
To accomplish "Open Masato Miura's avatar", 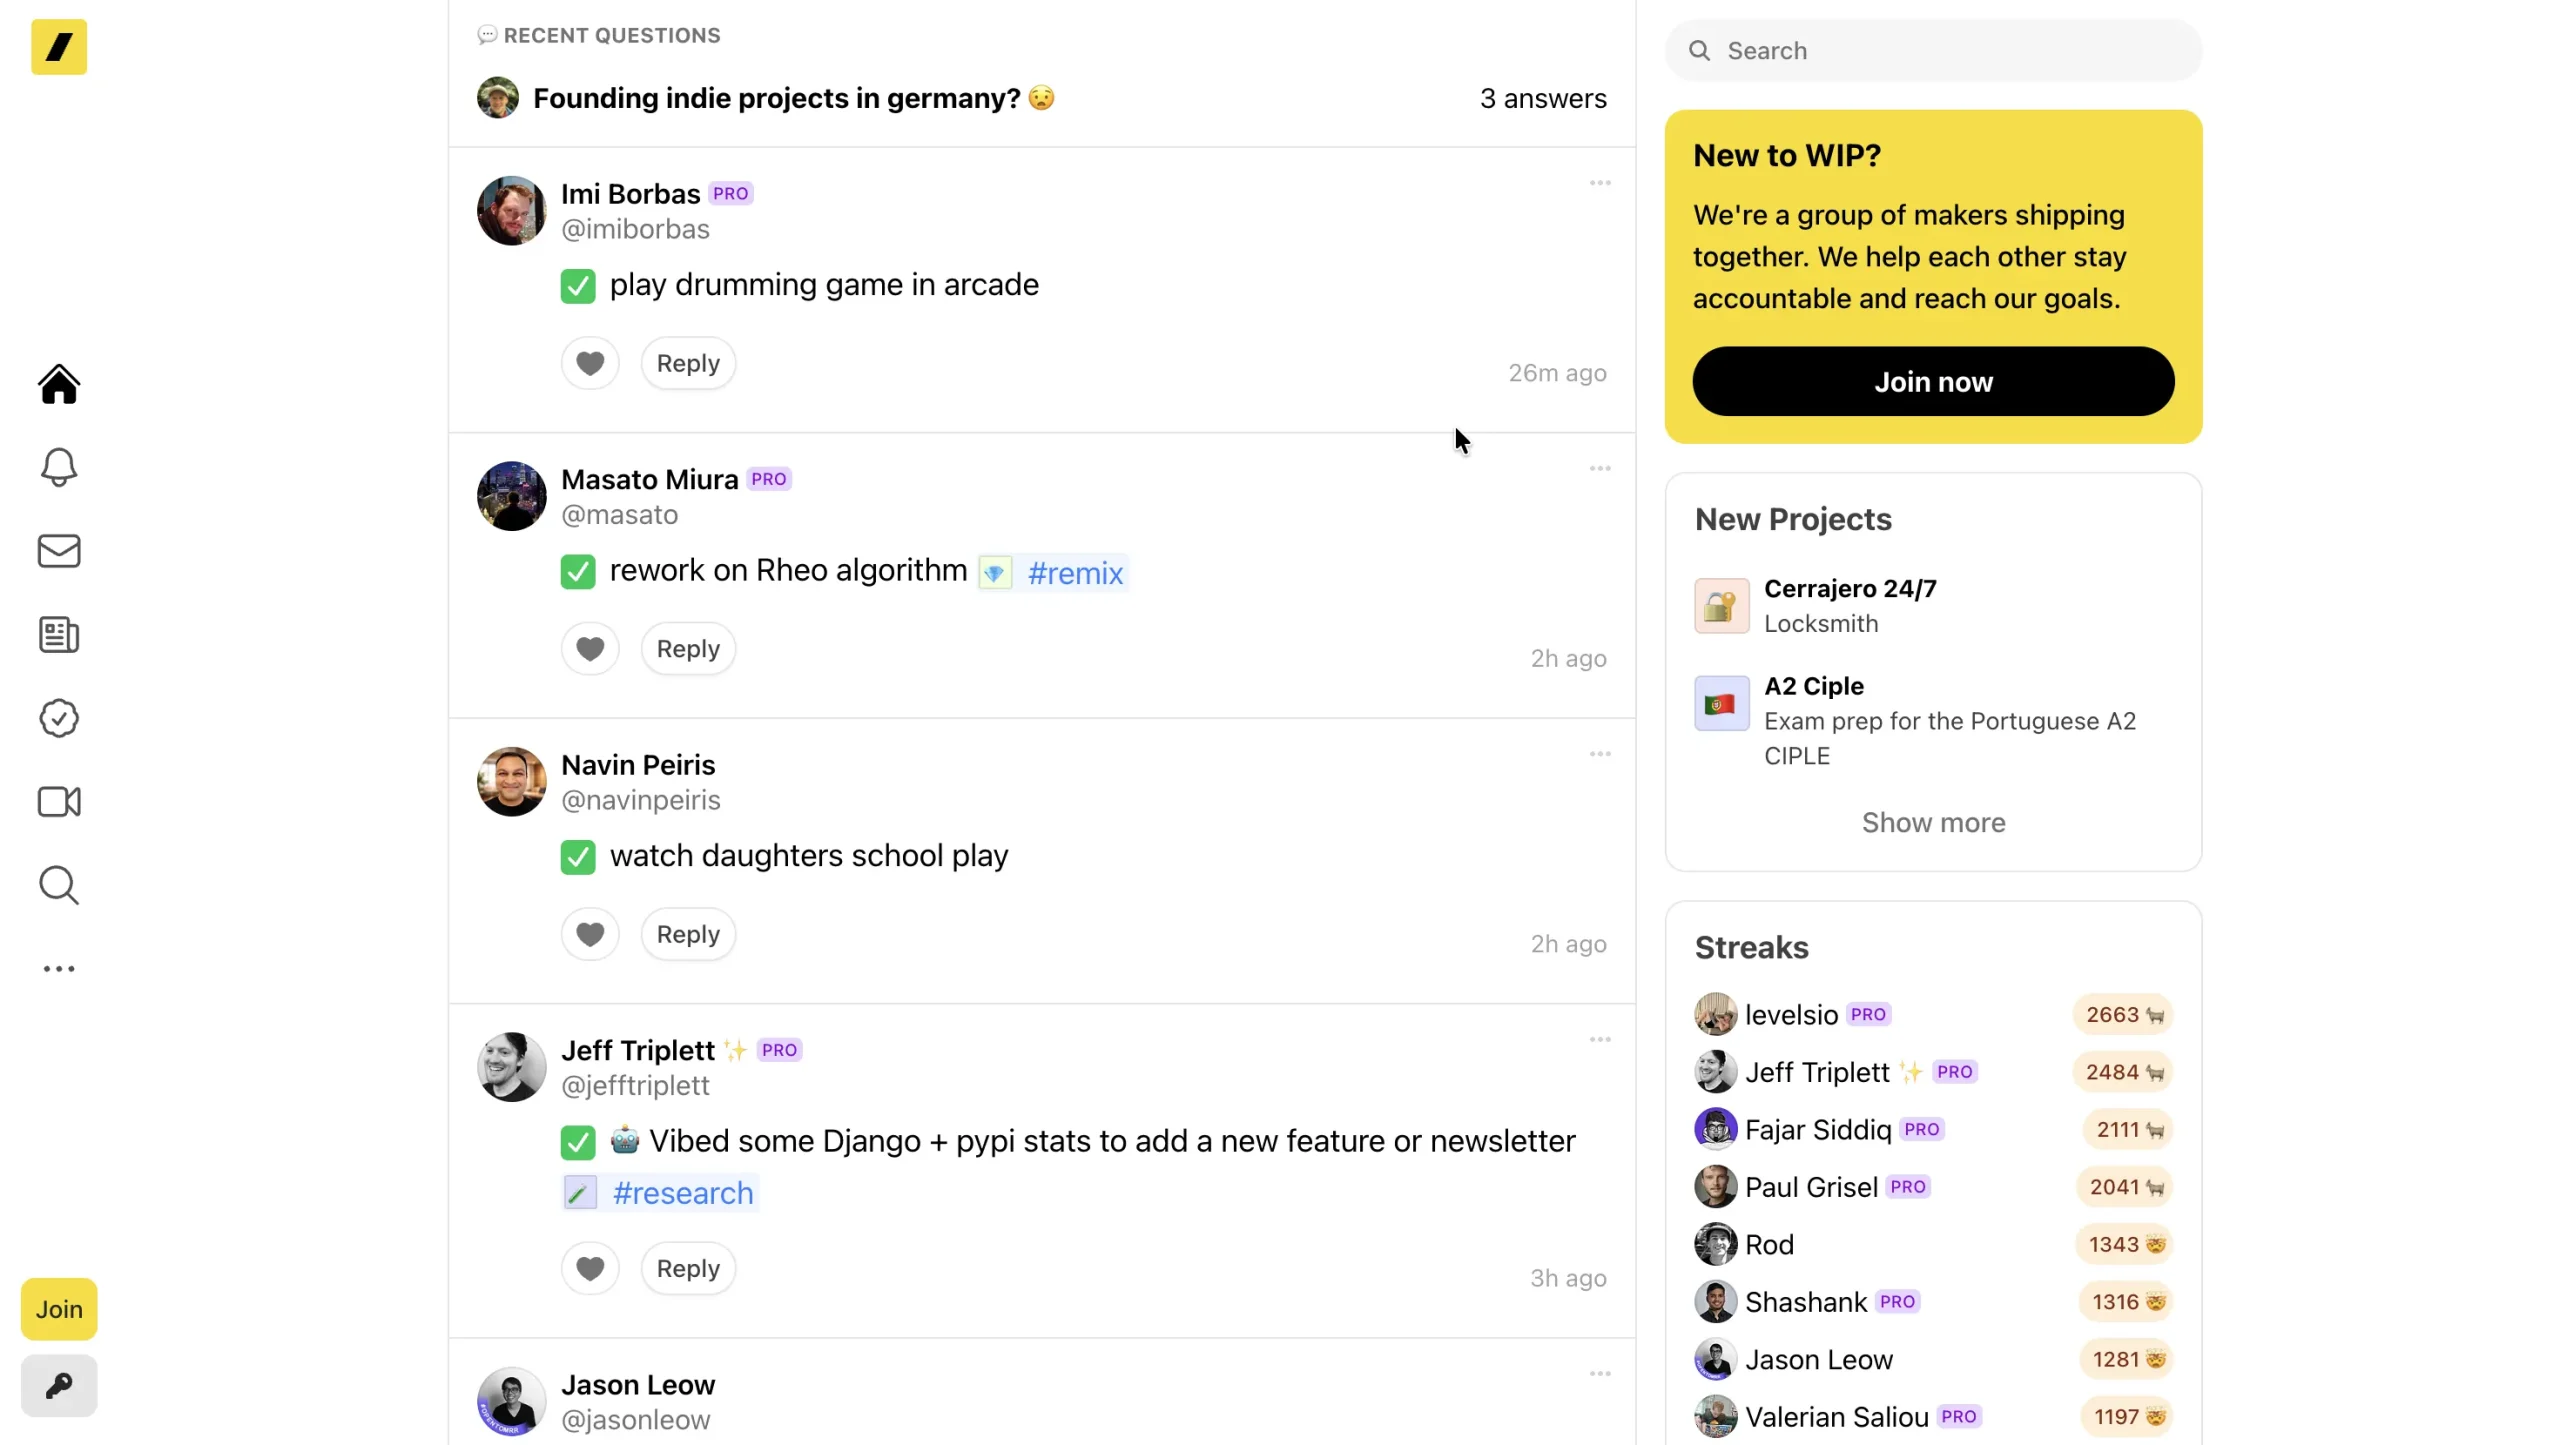I will (512, 496).
